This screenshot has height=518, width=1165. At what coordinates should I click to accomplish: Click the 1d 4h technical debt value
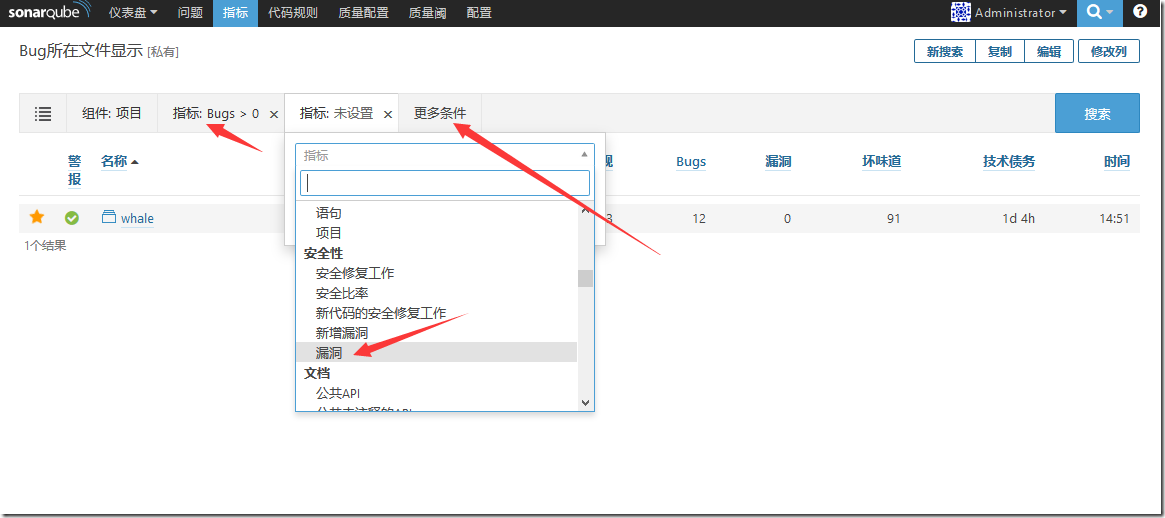tap(1019, 218)
